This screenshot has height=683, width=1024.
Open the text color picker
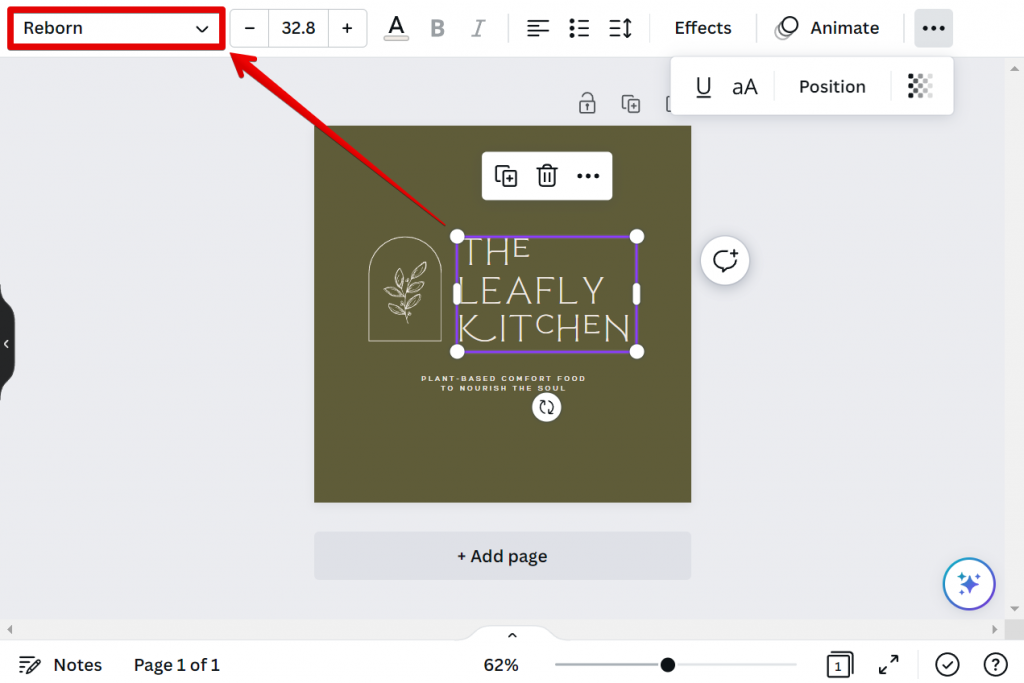tap(396, 28)
